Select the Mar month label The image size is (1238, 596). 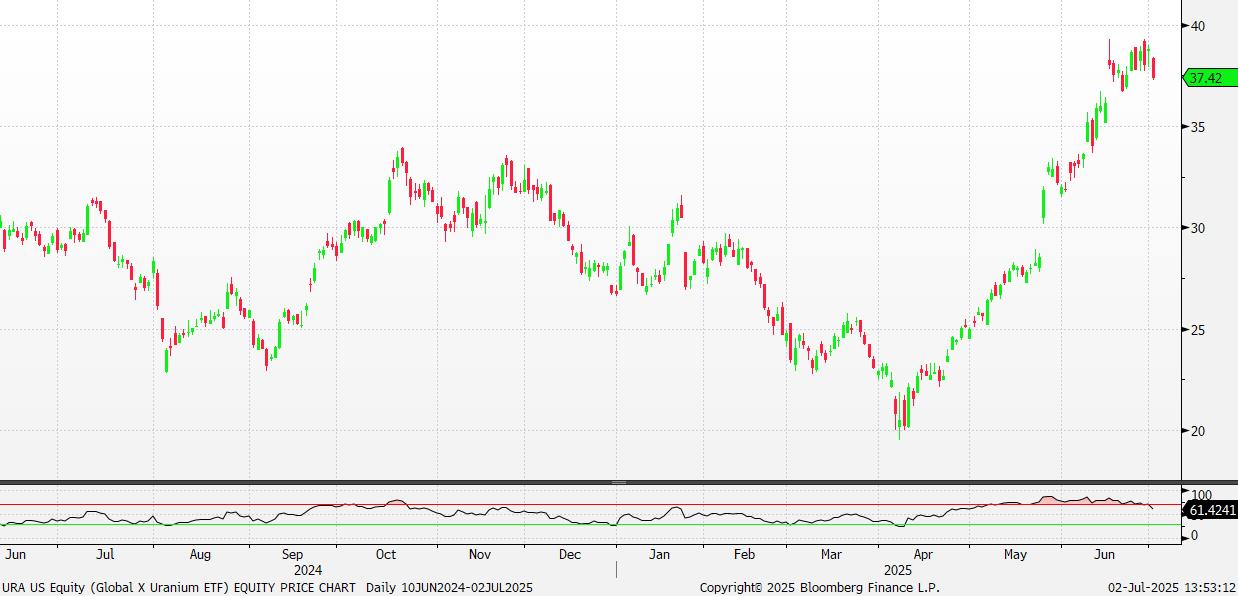pos(831,554)
